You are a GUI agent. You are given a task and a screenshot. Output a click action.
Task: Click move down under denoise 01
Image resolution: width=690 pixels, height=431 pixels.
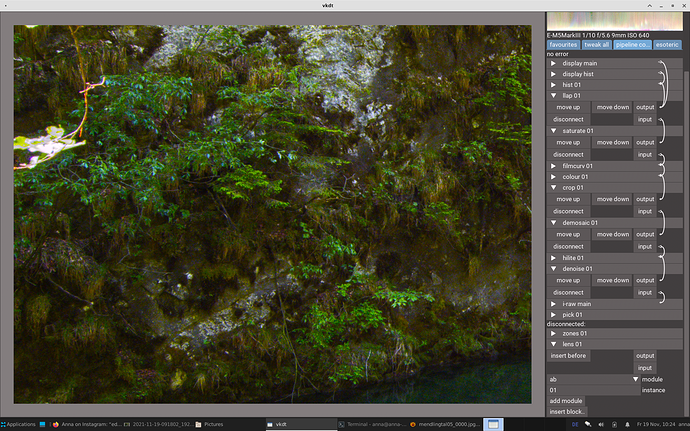pos(613,280)
